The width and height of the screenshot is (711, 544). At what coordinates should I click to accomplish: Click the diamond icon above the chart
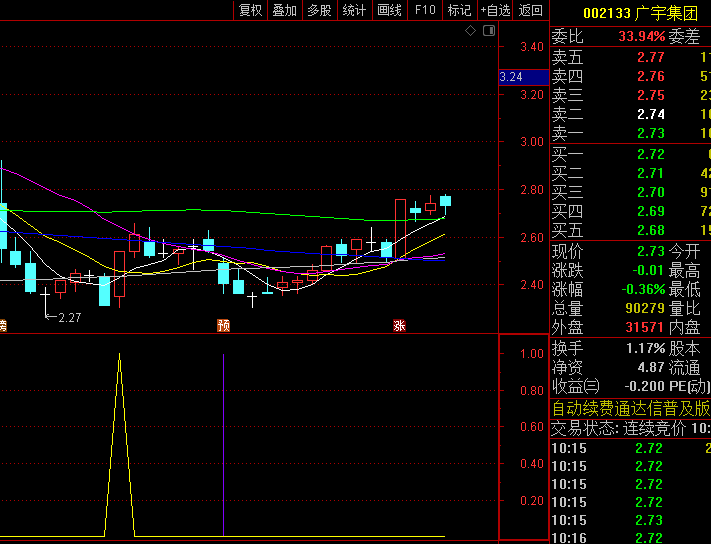click(471, 31)
